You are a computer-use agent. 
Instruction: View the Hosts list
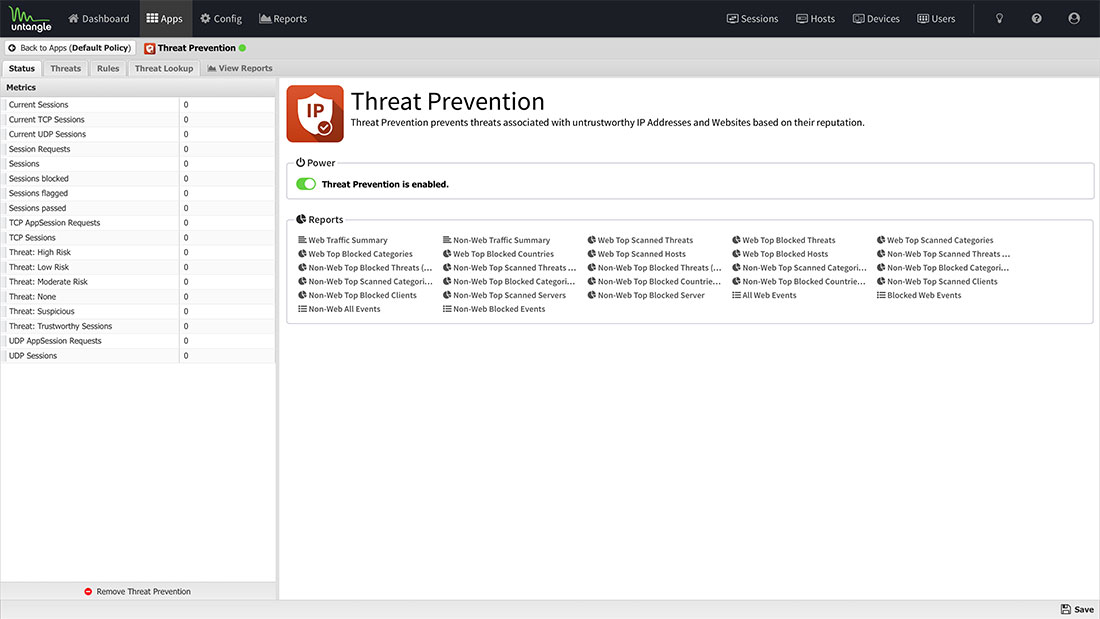(815, 19)
